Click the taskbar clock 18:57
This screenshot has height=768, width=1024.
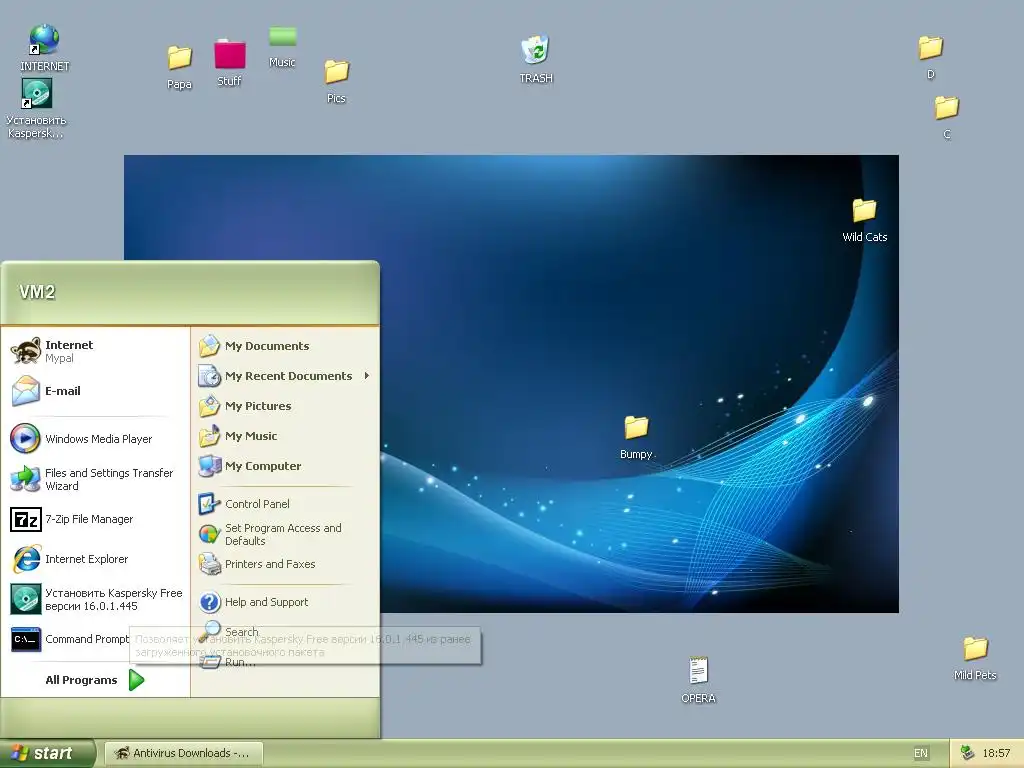996,754
